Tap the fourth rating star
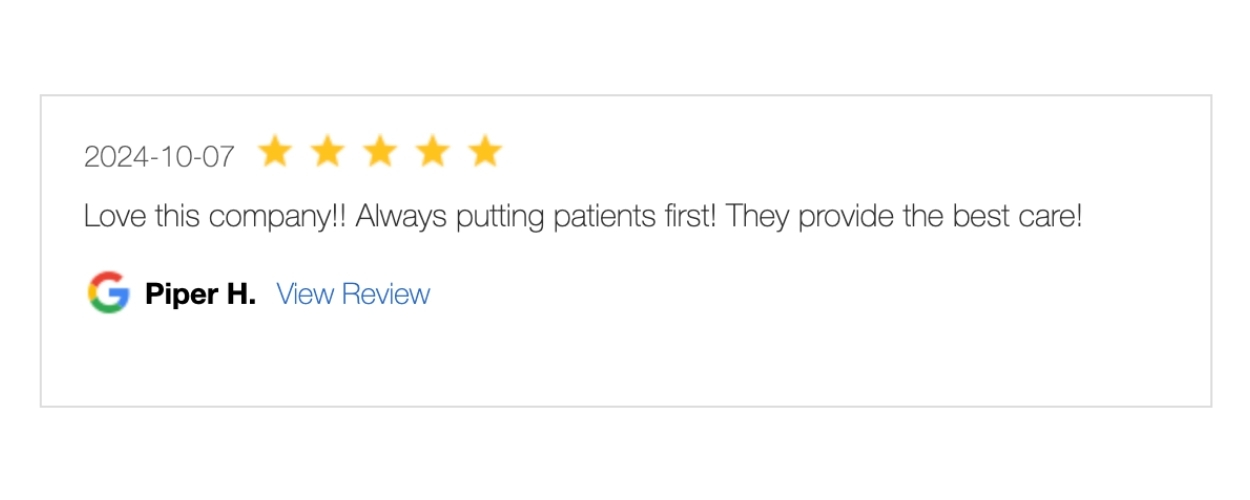This screenshot has width=1250, height=500. (432, 152)
